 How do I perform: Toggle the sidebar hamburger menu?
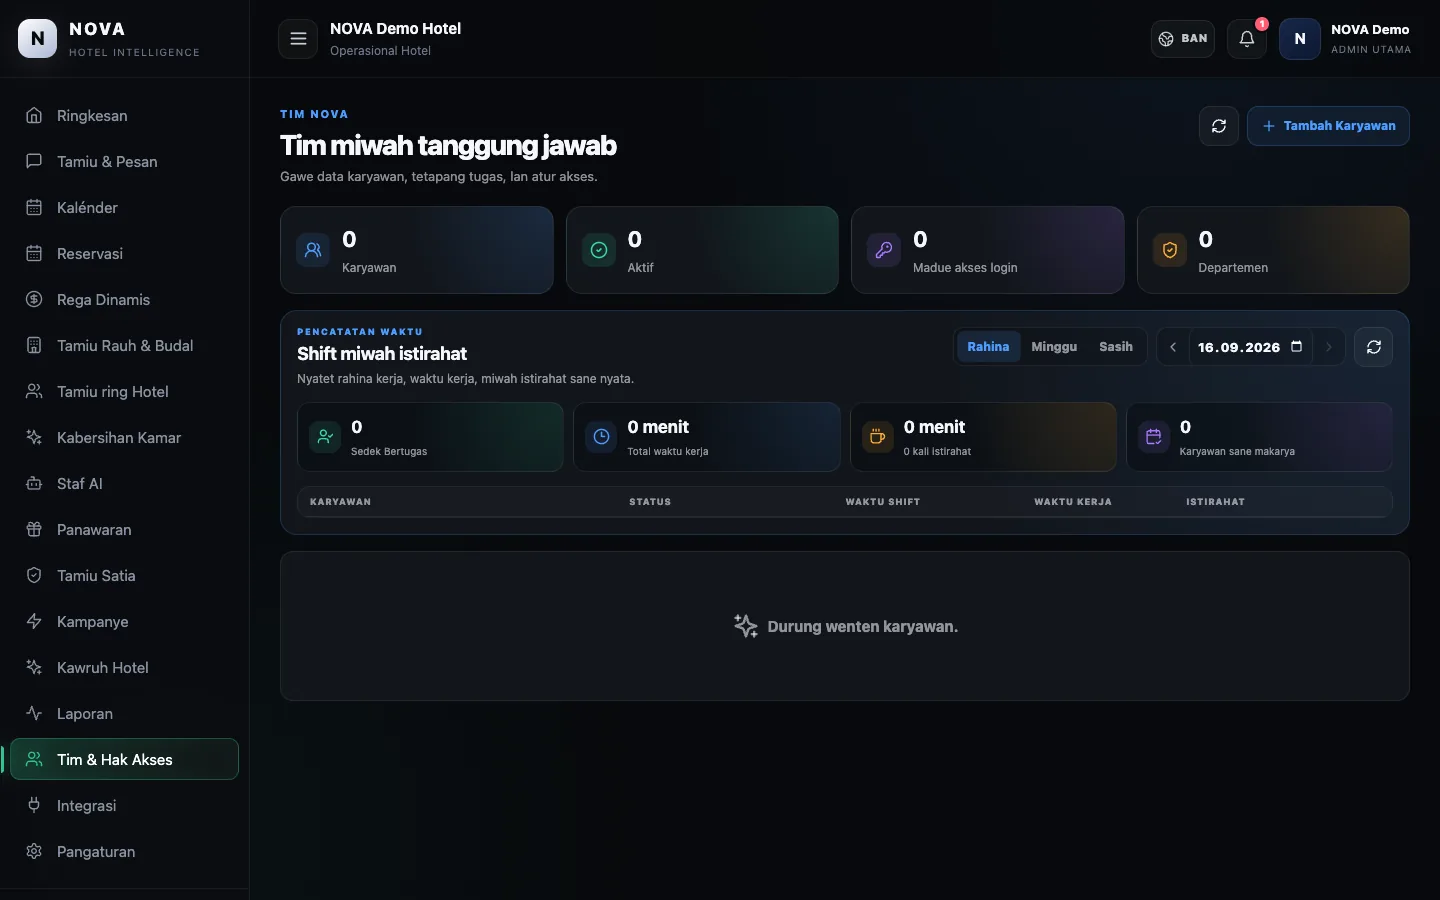298,39
